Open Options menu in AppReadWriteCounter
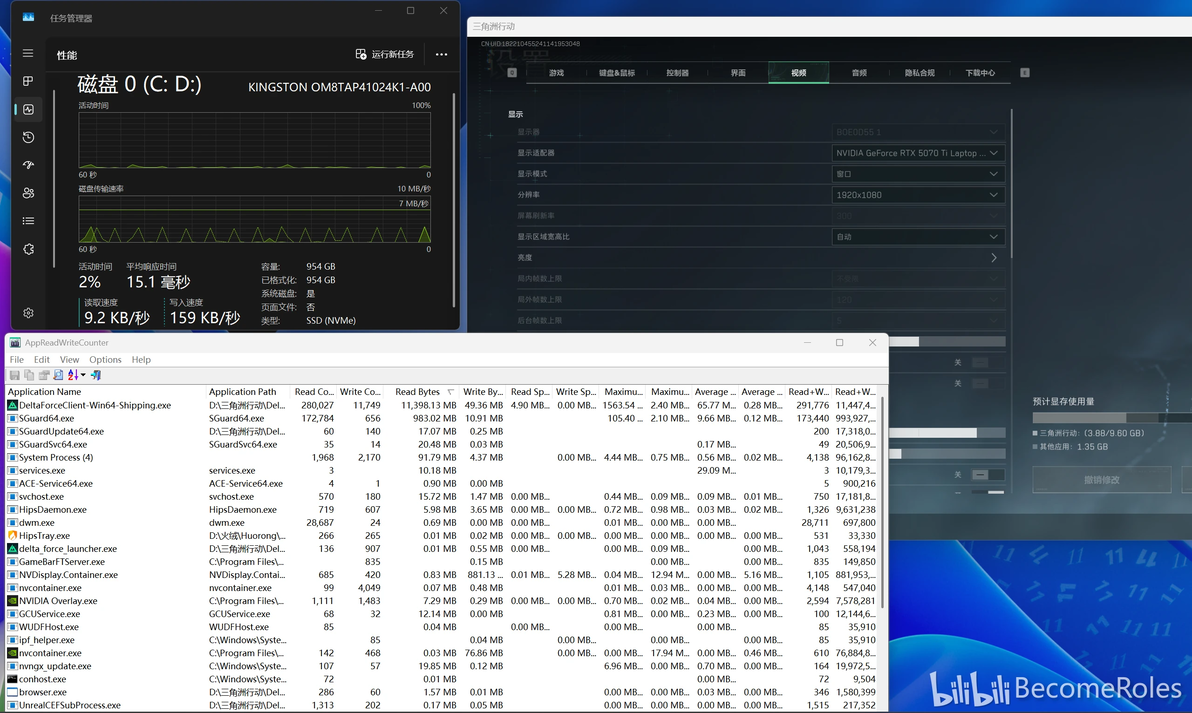 click(x=105, y=360)
